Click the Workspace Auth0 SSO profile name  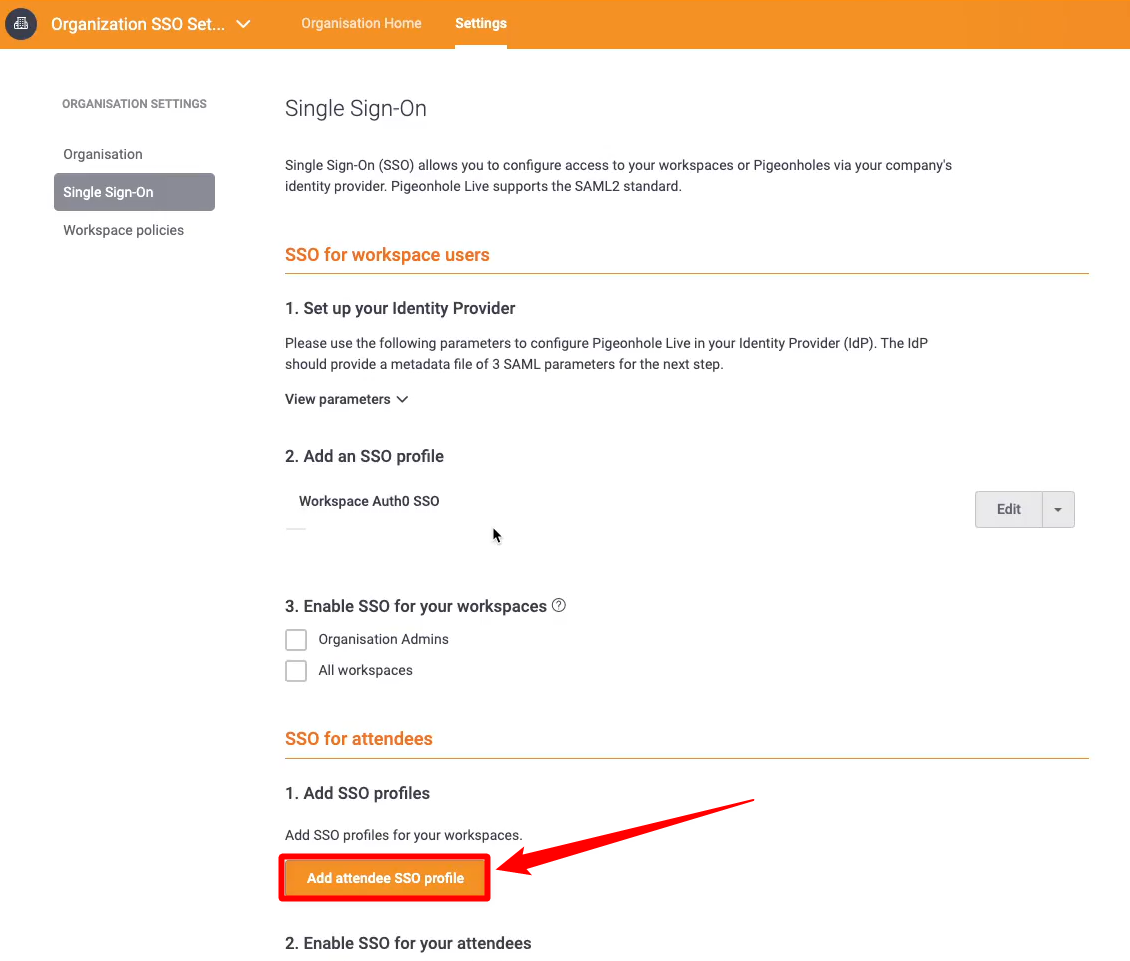click(369, 501)
